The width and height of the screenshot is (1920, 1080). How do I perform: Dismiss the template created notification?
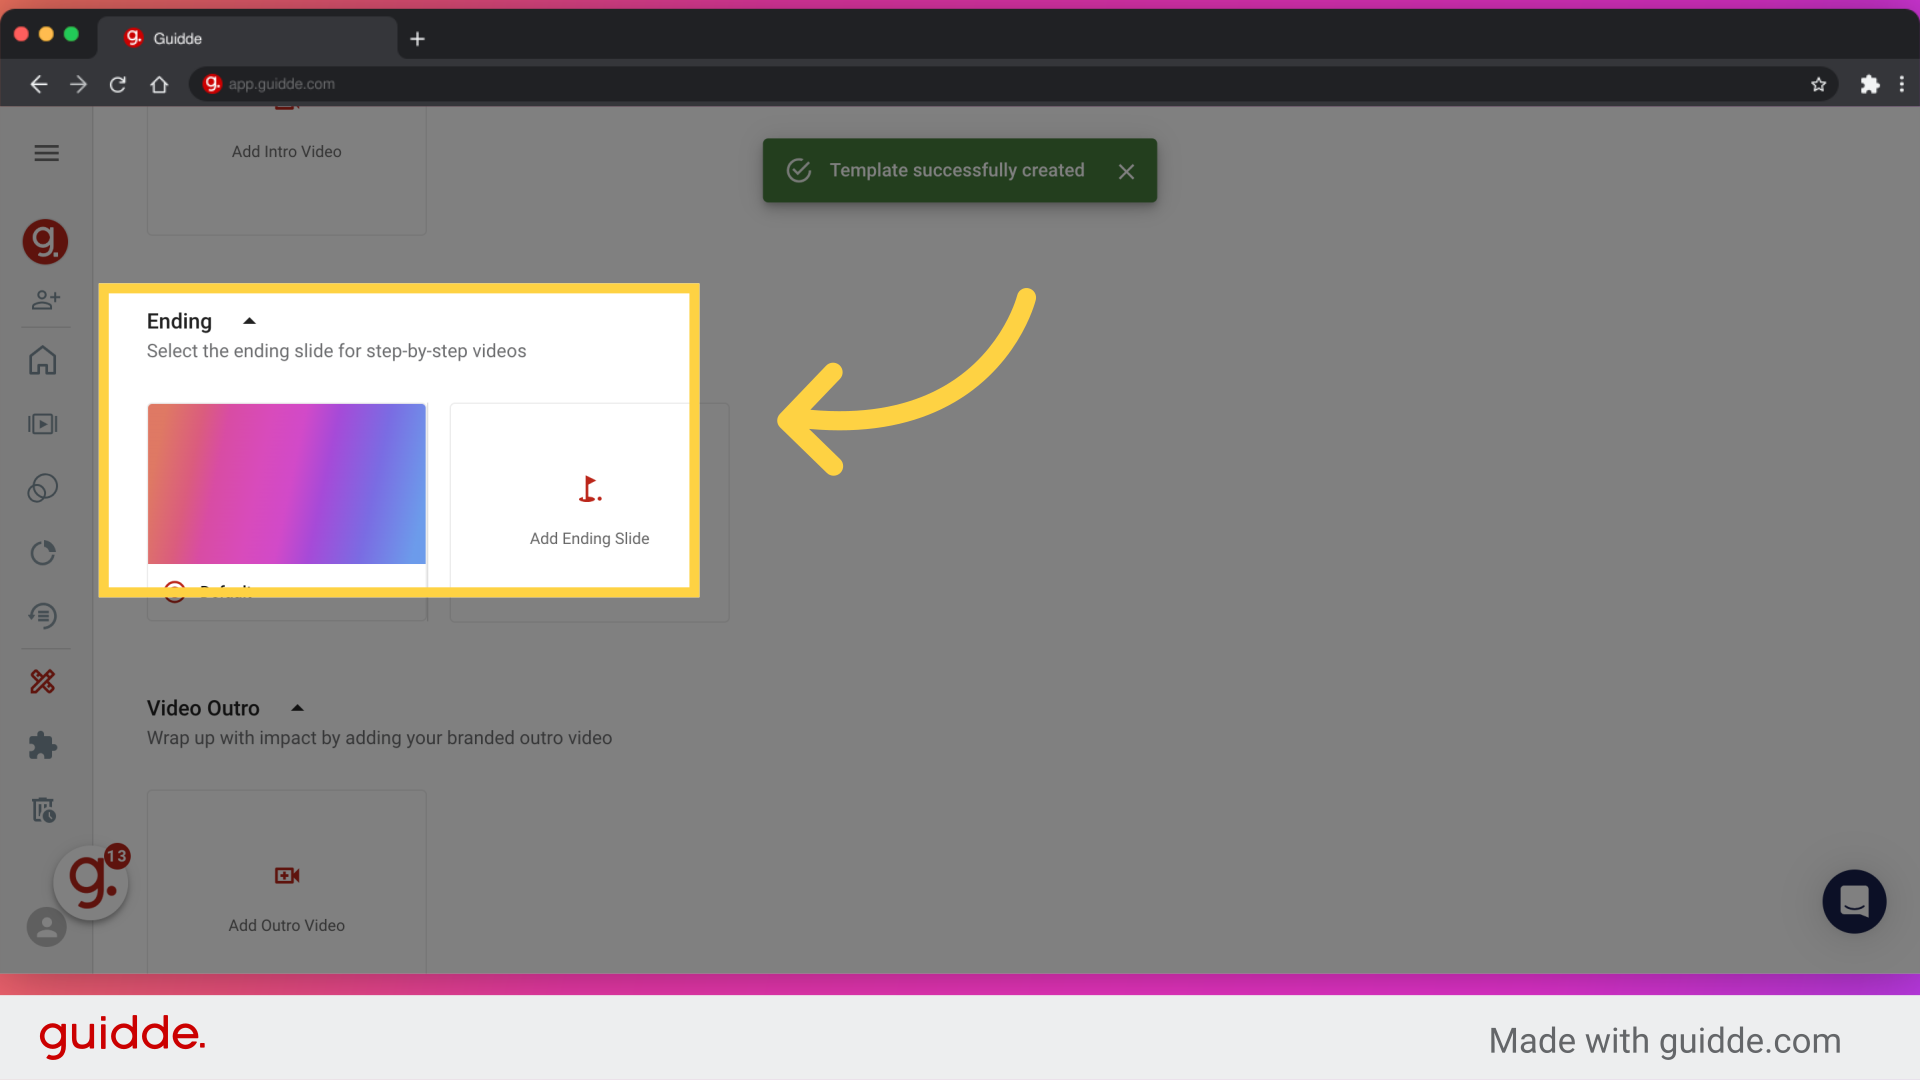[x=1126, y=172]
